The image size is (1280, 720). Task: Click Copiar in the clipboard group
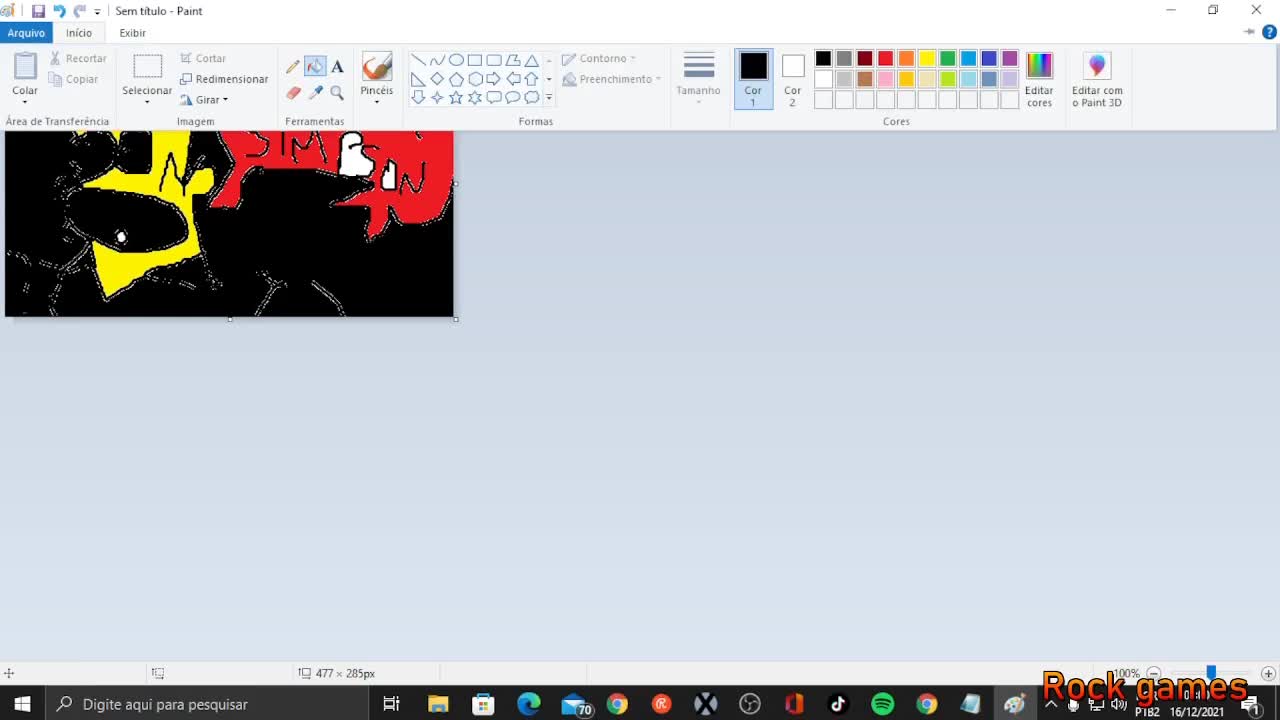(x=74, y=79)
